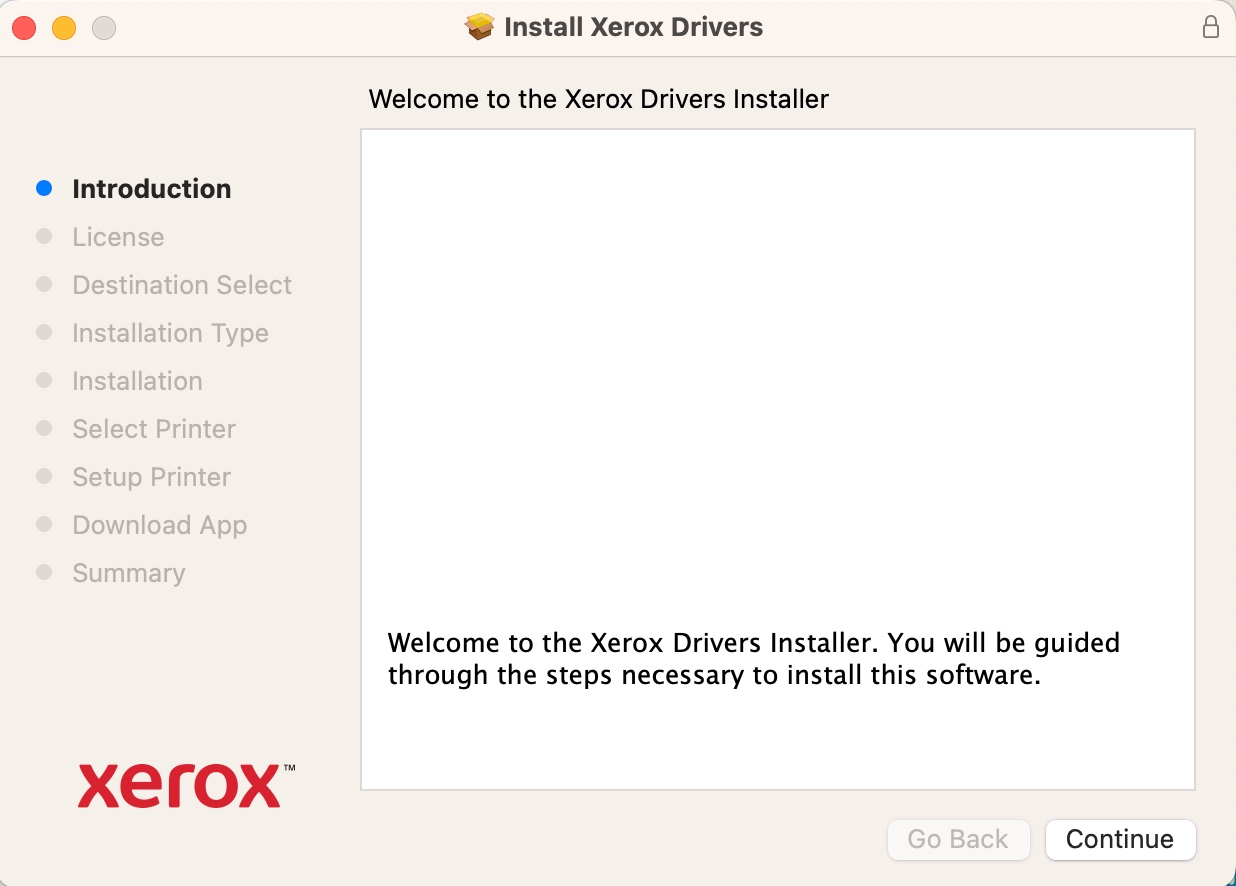Click the welcome message text area
Viewport: 1236px width, 886px height.
753,658
